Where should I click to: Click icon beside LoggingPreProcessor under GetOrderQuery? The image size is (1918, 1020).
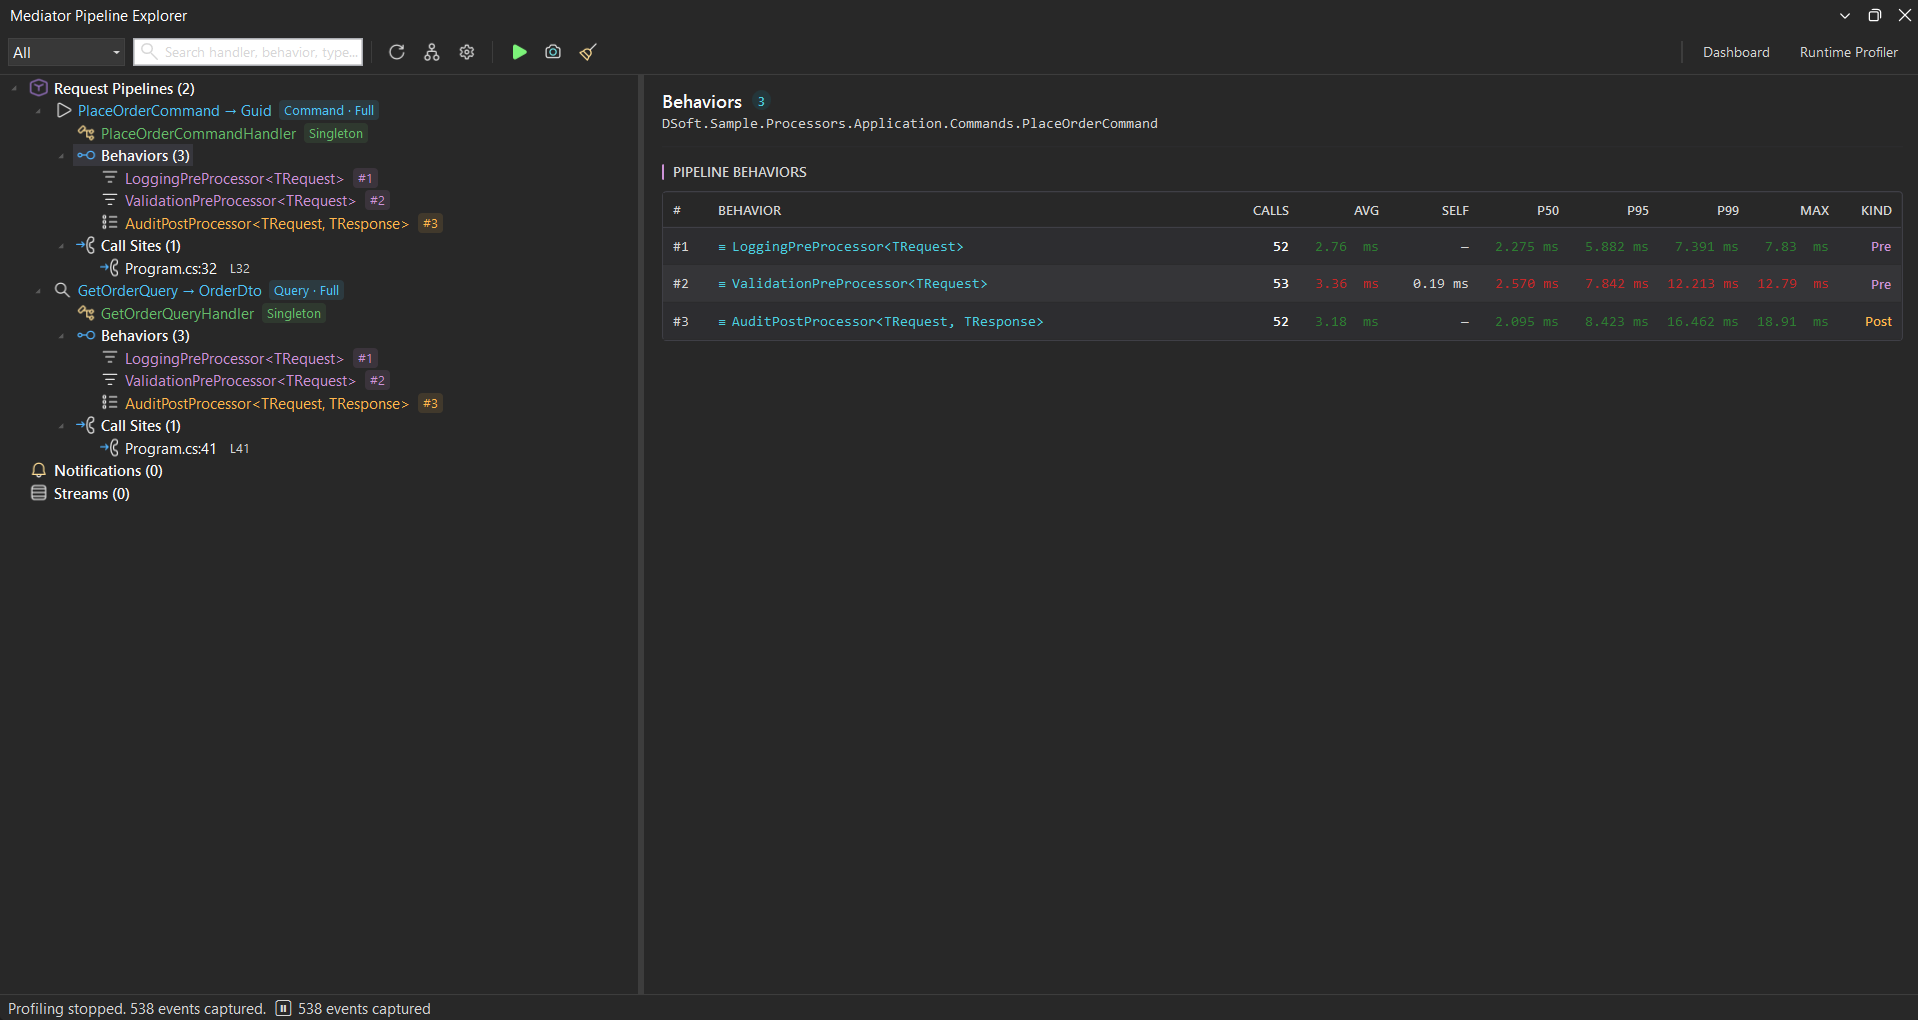click(x=110, y=358)
